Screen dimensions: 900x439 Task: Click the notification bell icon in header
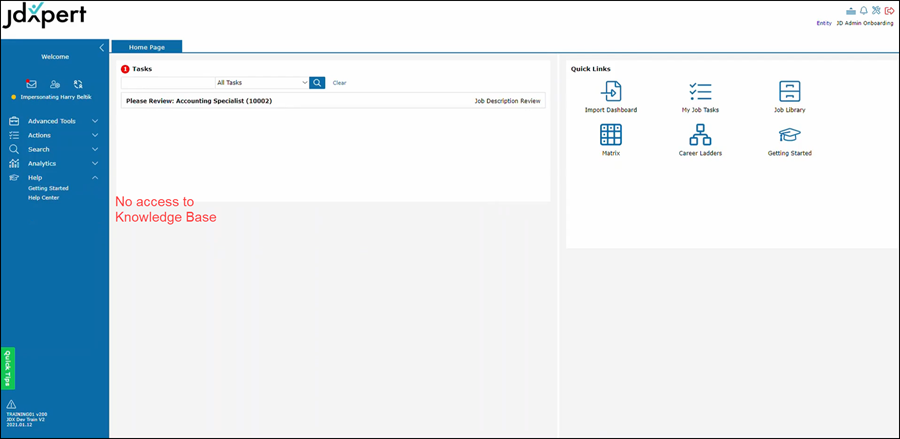click(863, 10)
